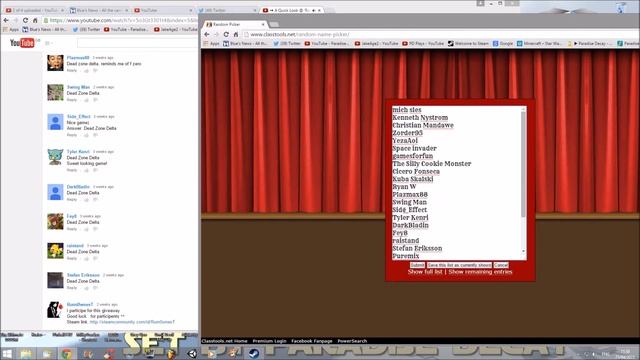Close the Random Picker tab
Image resolution: width=640 pixels, height=360 pixels.
(x=263, y=24)
